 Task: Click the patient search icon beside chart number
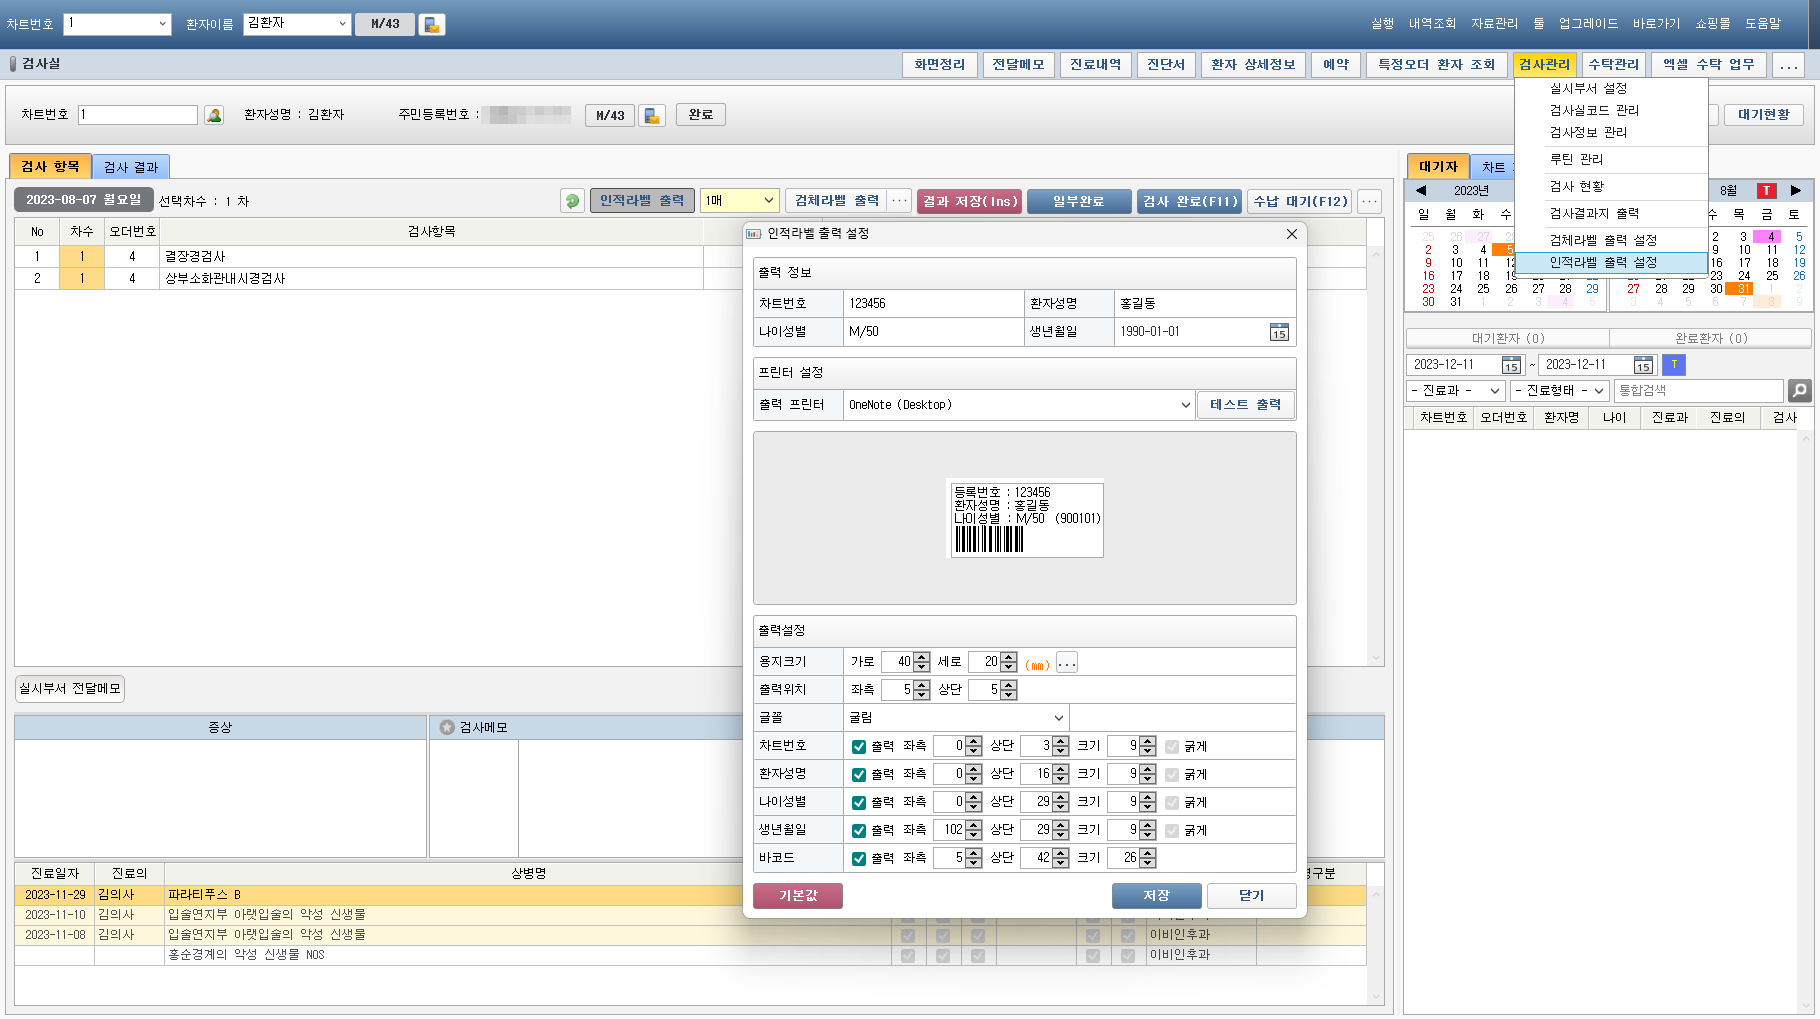214,115
